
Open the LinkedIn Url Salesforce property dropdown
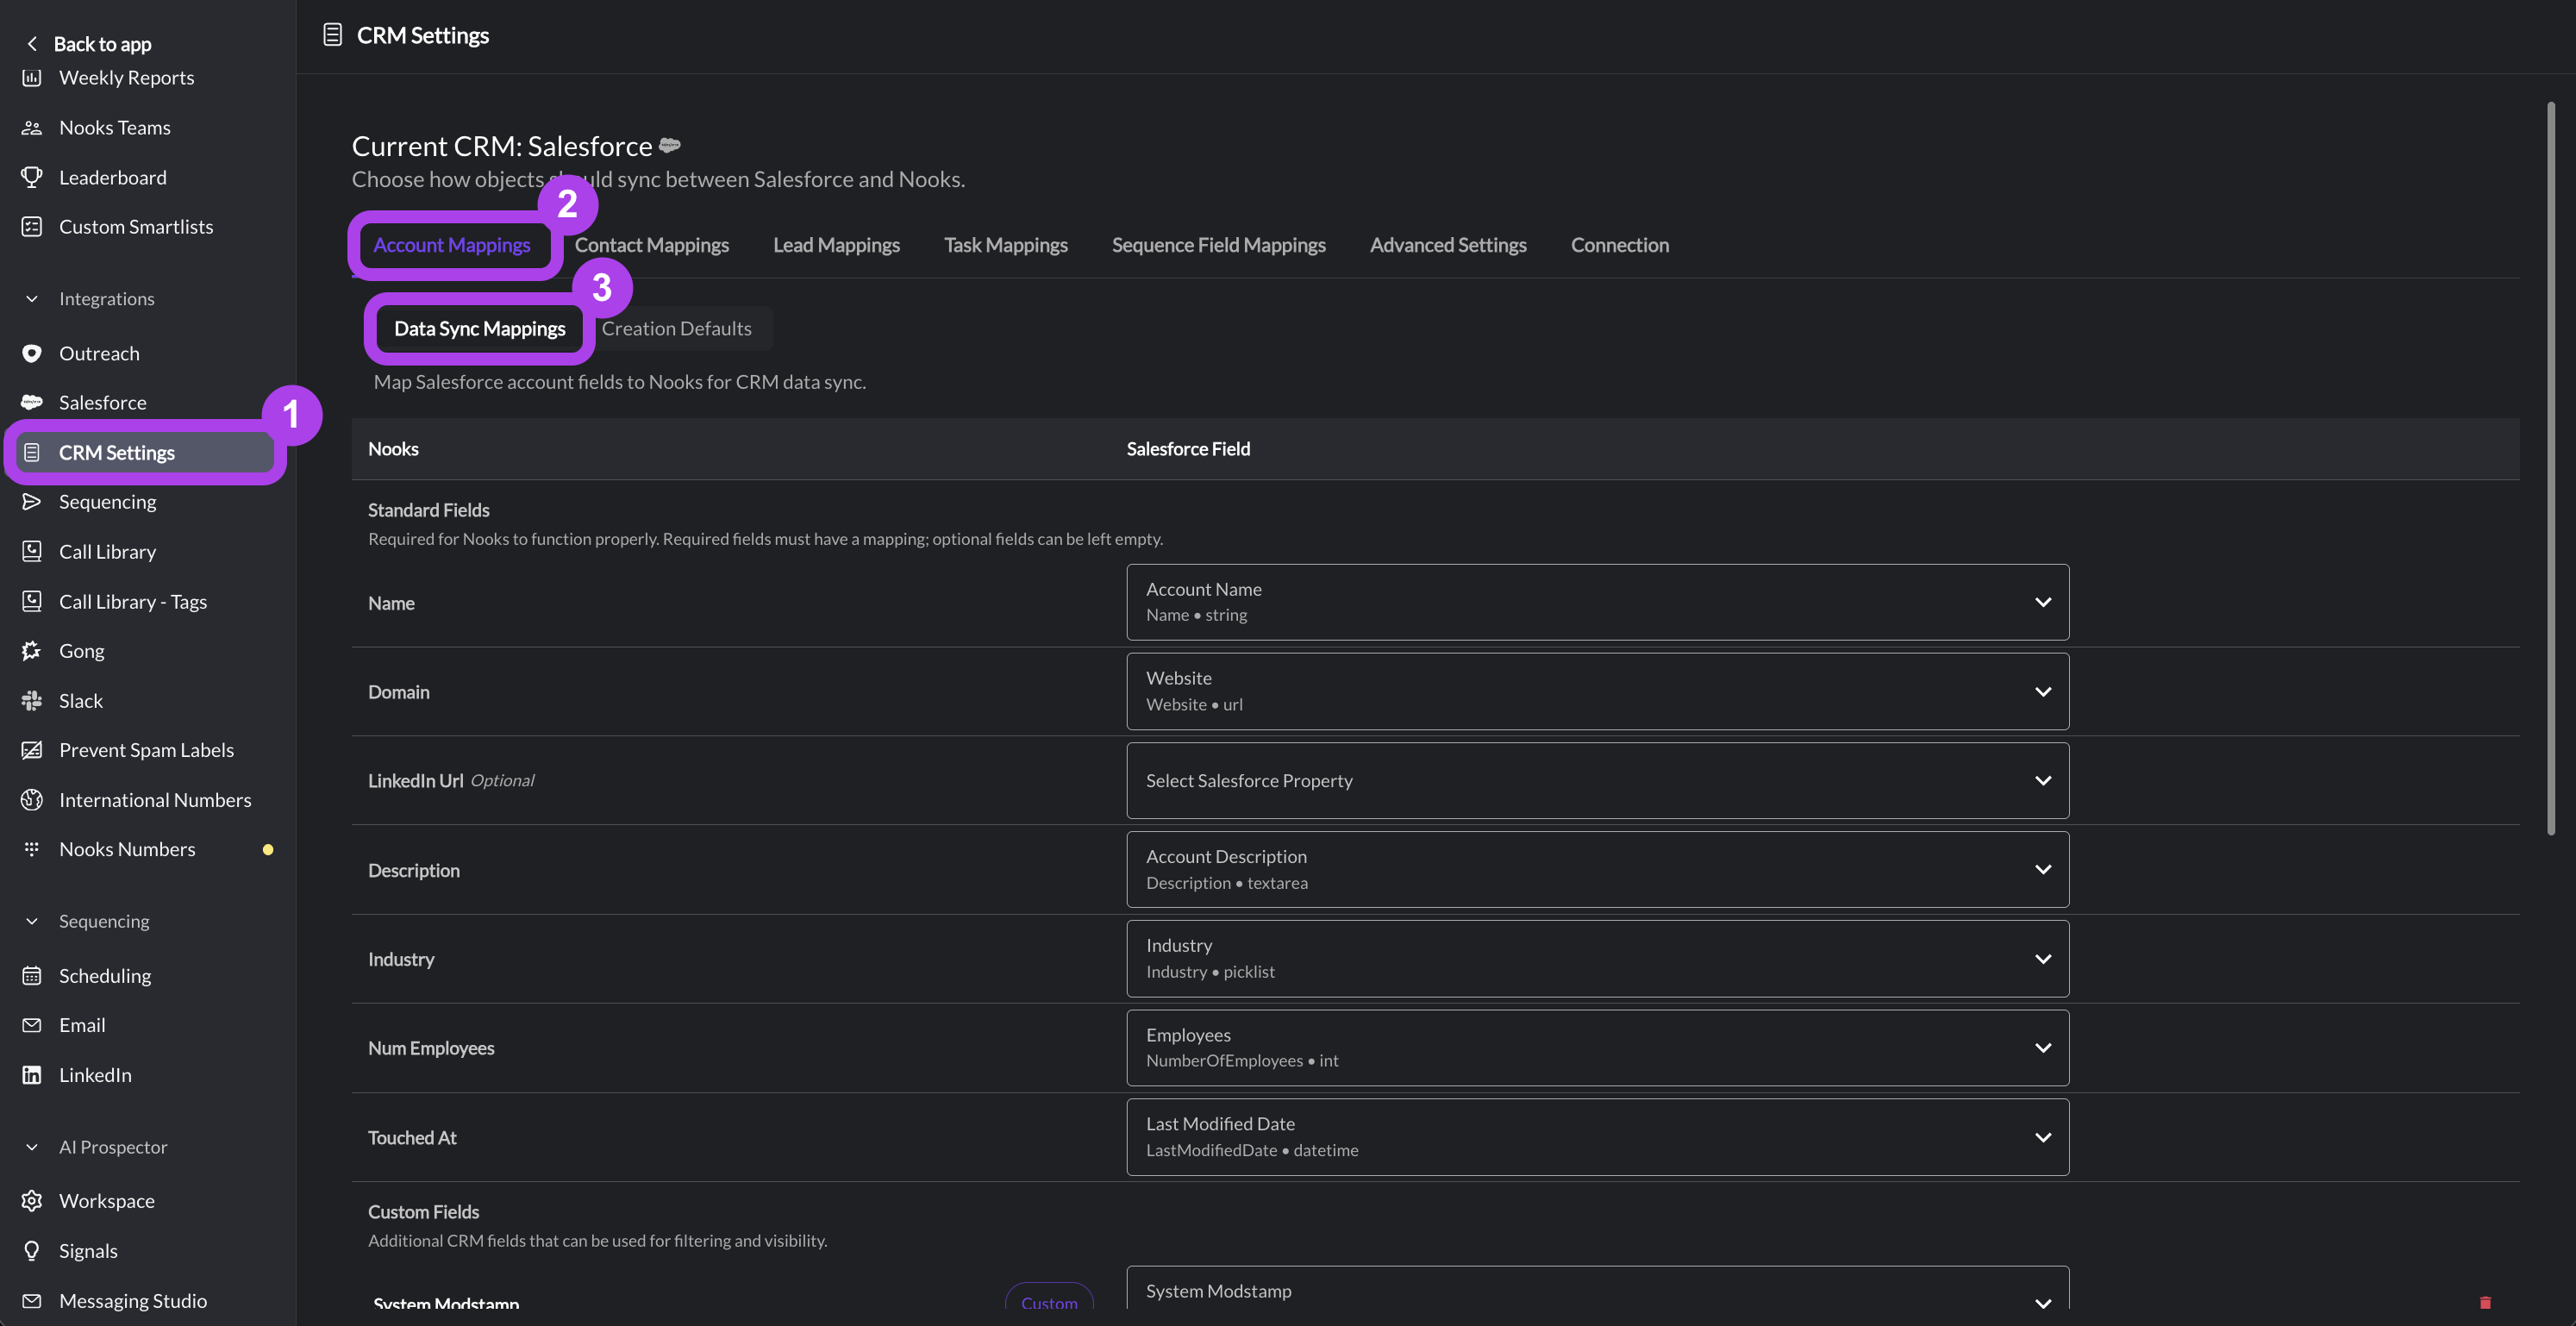(1597, 780)
